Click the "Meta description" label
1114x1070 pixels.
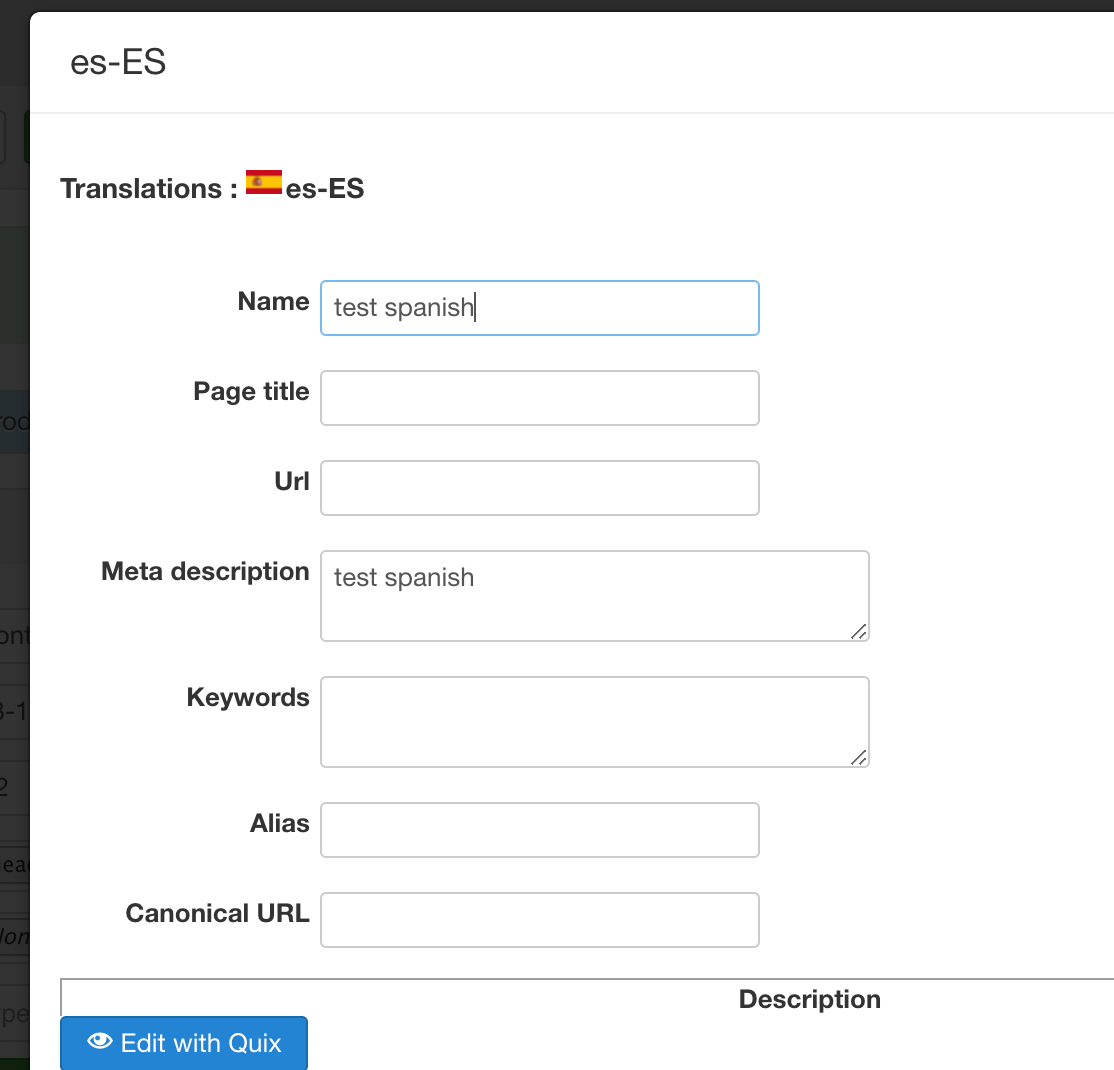205,572
